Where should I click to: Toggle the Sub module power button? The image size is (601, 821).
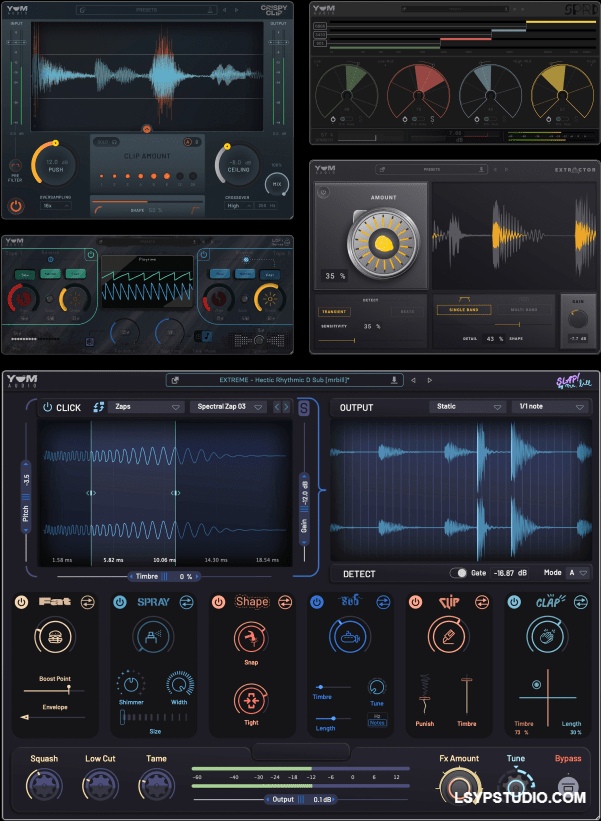pyautogui.click(x=317, y=602)
